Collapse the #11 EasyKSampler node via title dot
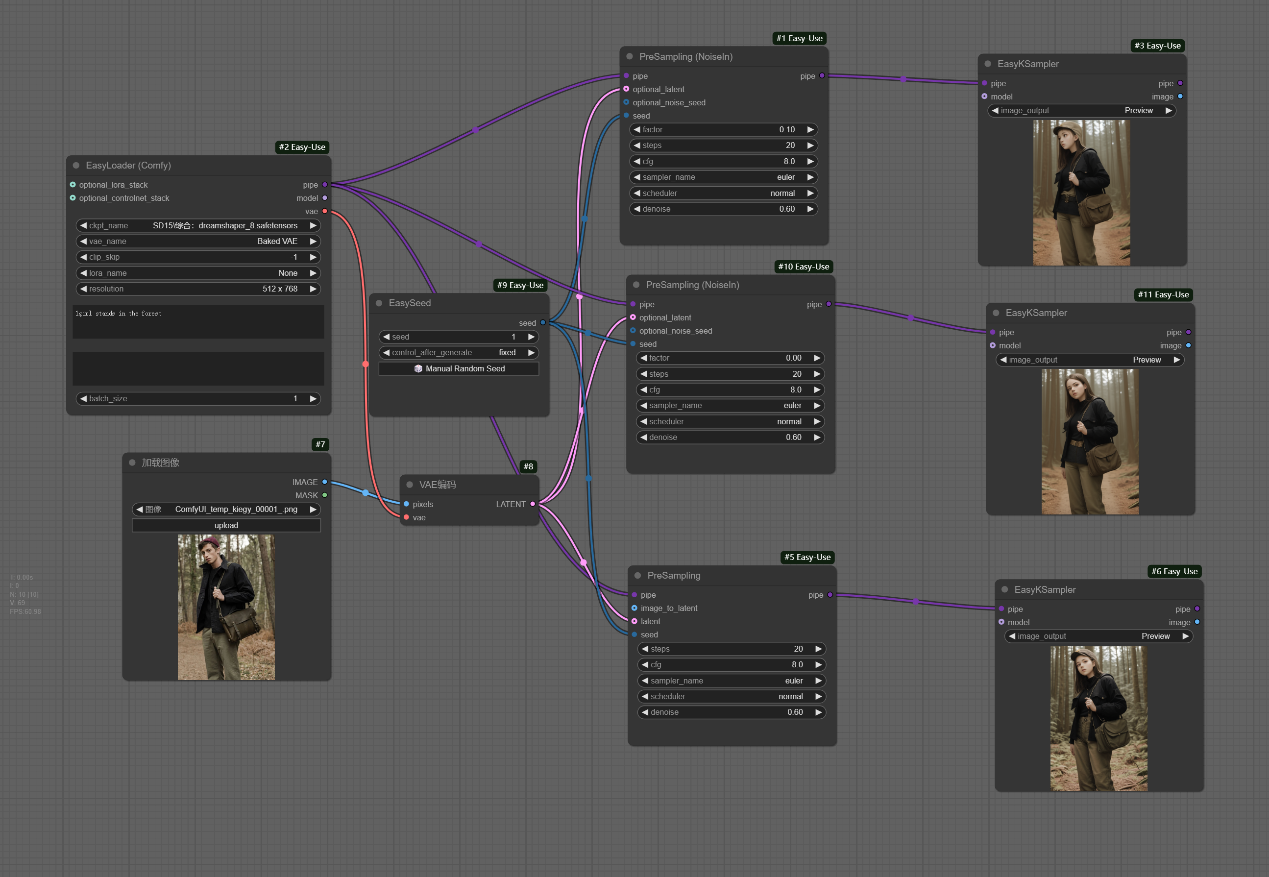The image size is (1269, 877). 996,313
